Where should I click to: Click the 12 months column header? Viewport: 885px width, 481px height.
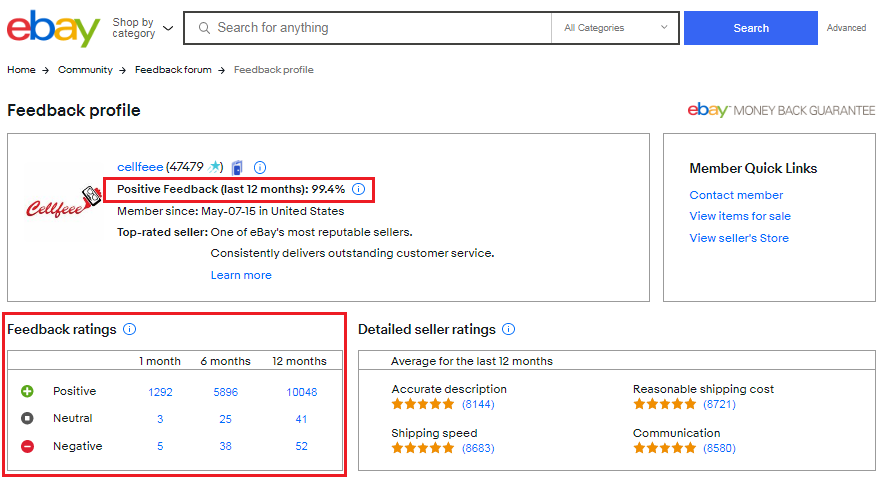[x=299, y=361]
